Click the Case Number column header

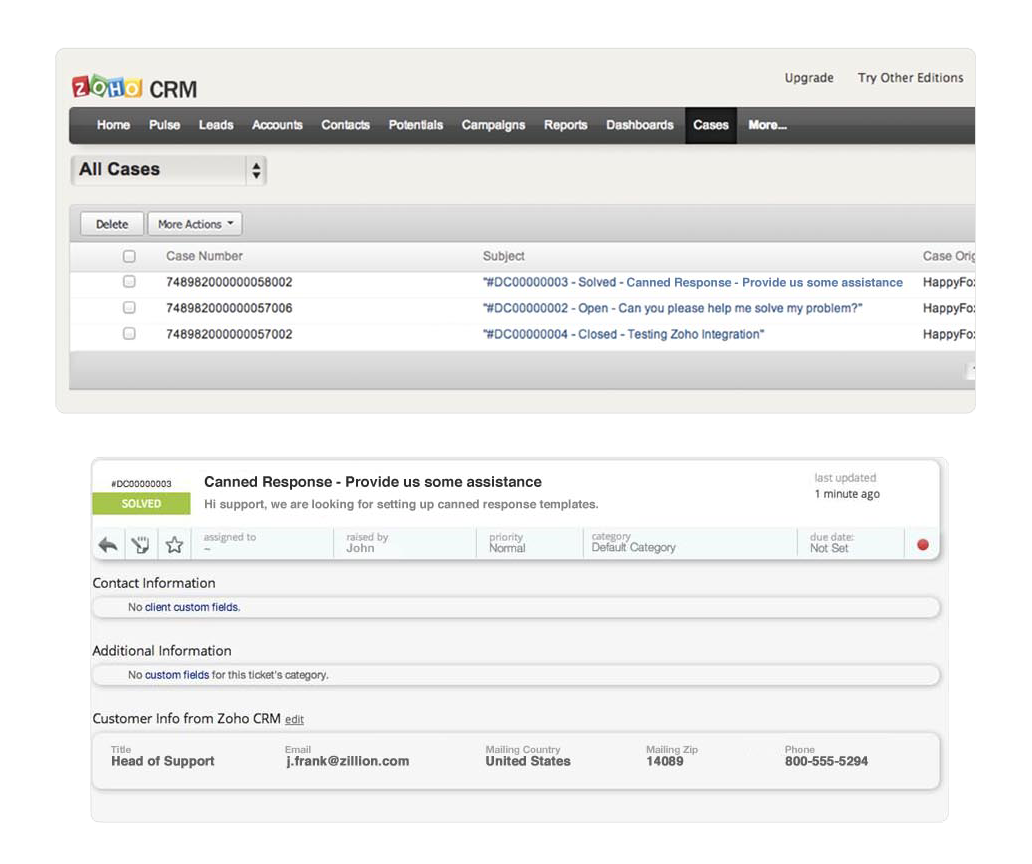click(204, 256)
